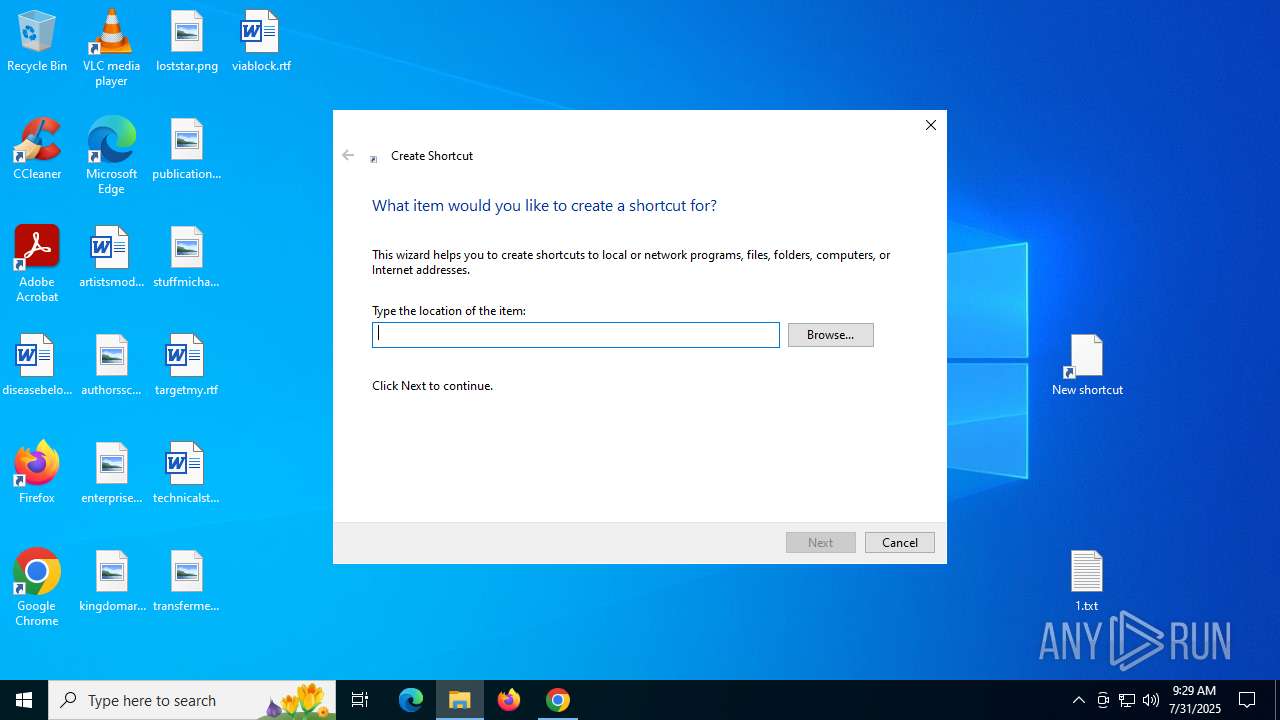Image resolution: width=1280 pixels, height=720 pixels.
Task: Select the 1.txt file icon
Action: 1087,582
